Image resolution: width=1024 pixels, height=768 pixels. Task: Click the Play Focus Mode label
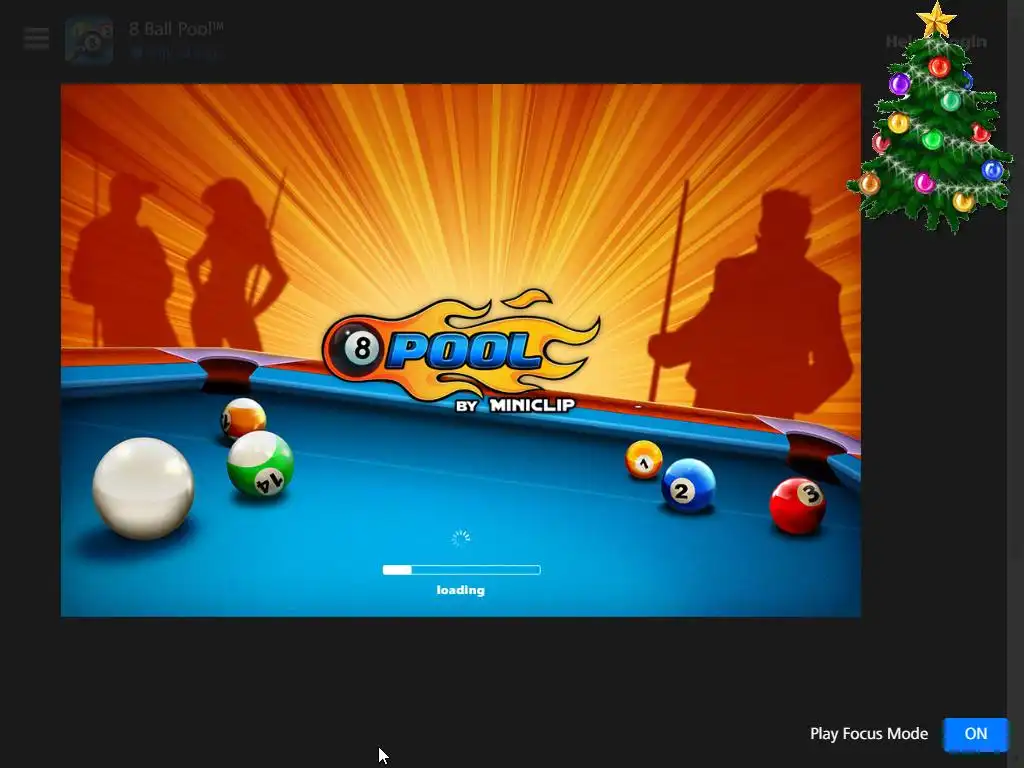click(869, 733)
